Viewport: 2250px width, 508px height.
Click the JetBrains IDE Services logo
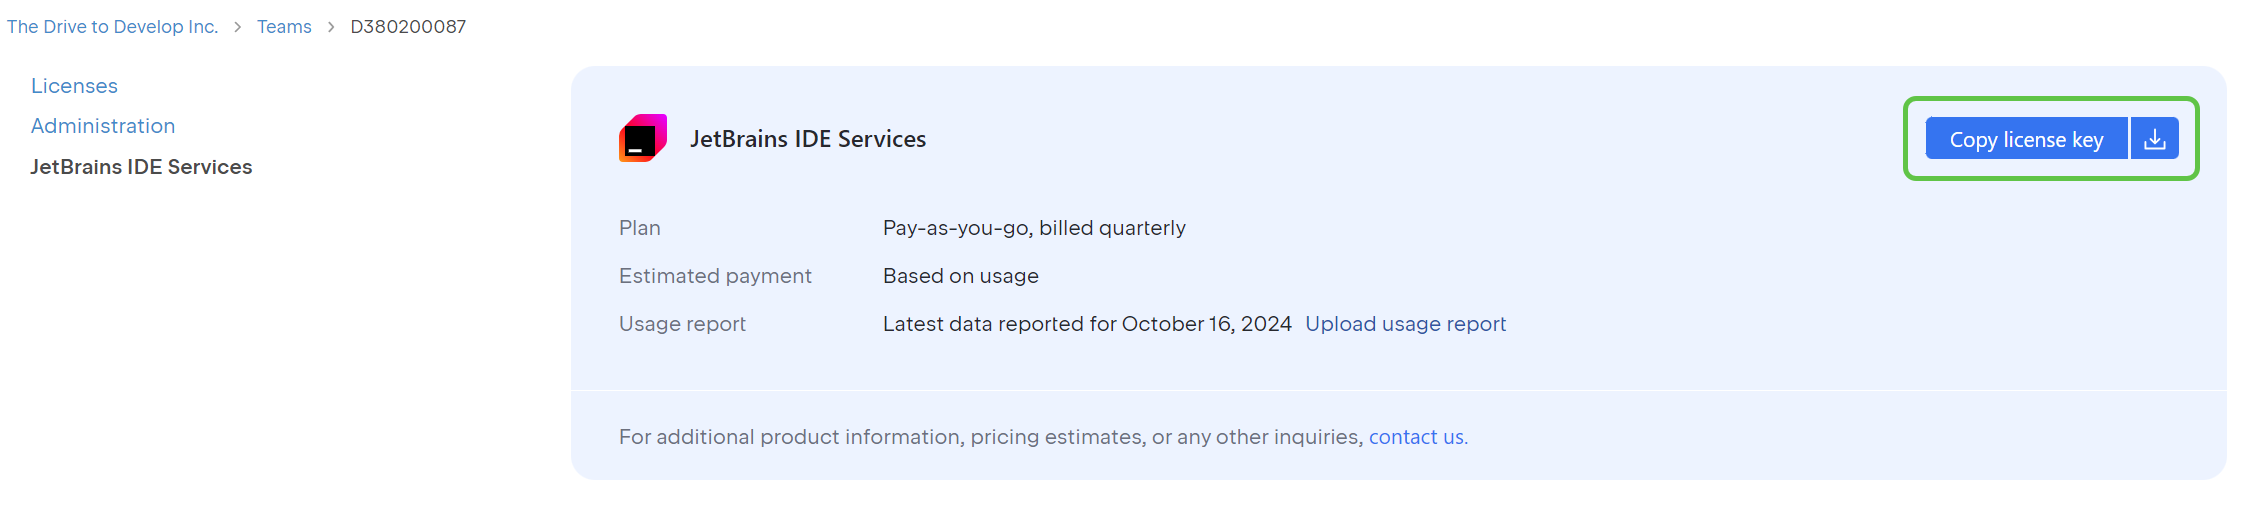pos(643,138)
